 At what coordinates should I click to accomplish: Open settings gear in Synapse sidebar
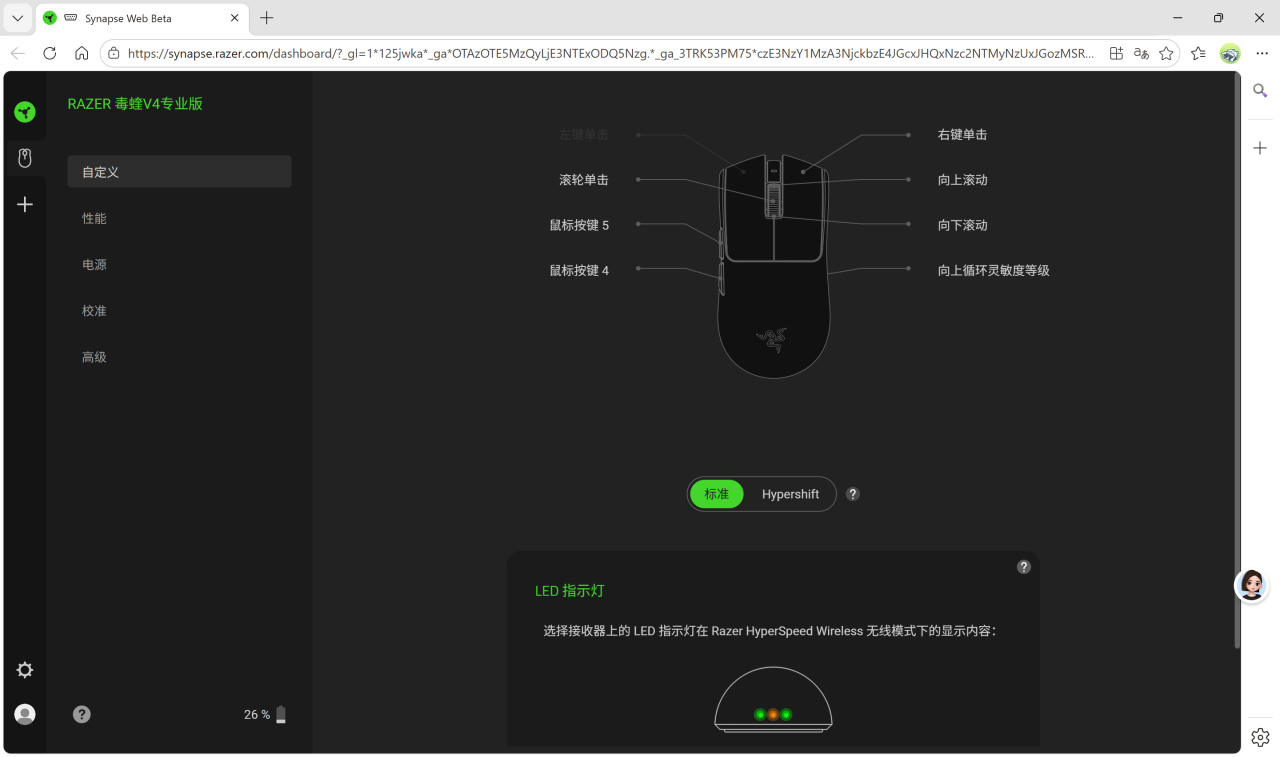click(25, 670)
